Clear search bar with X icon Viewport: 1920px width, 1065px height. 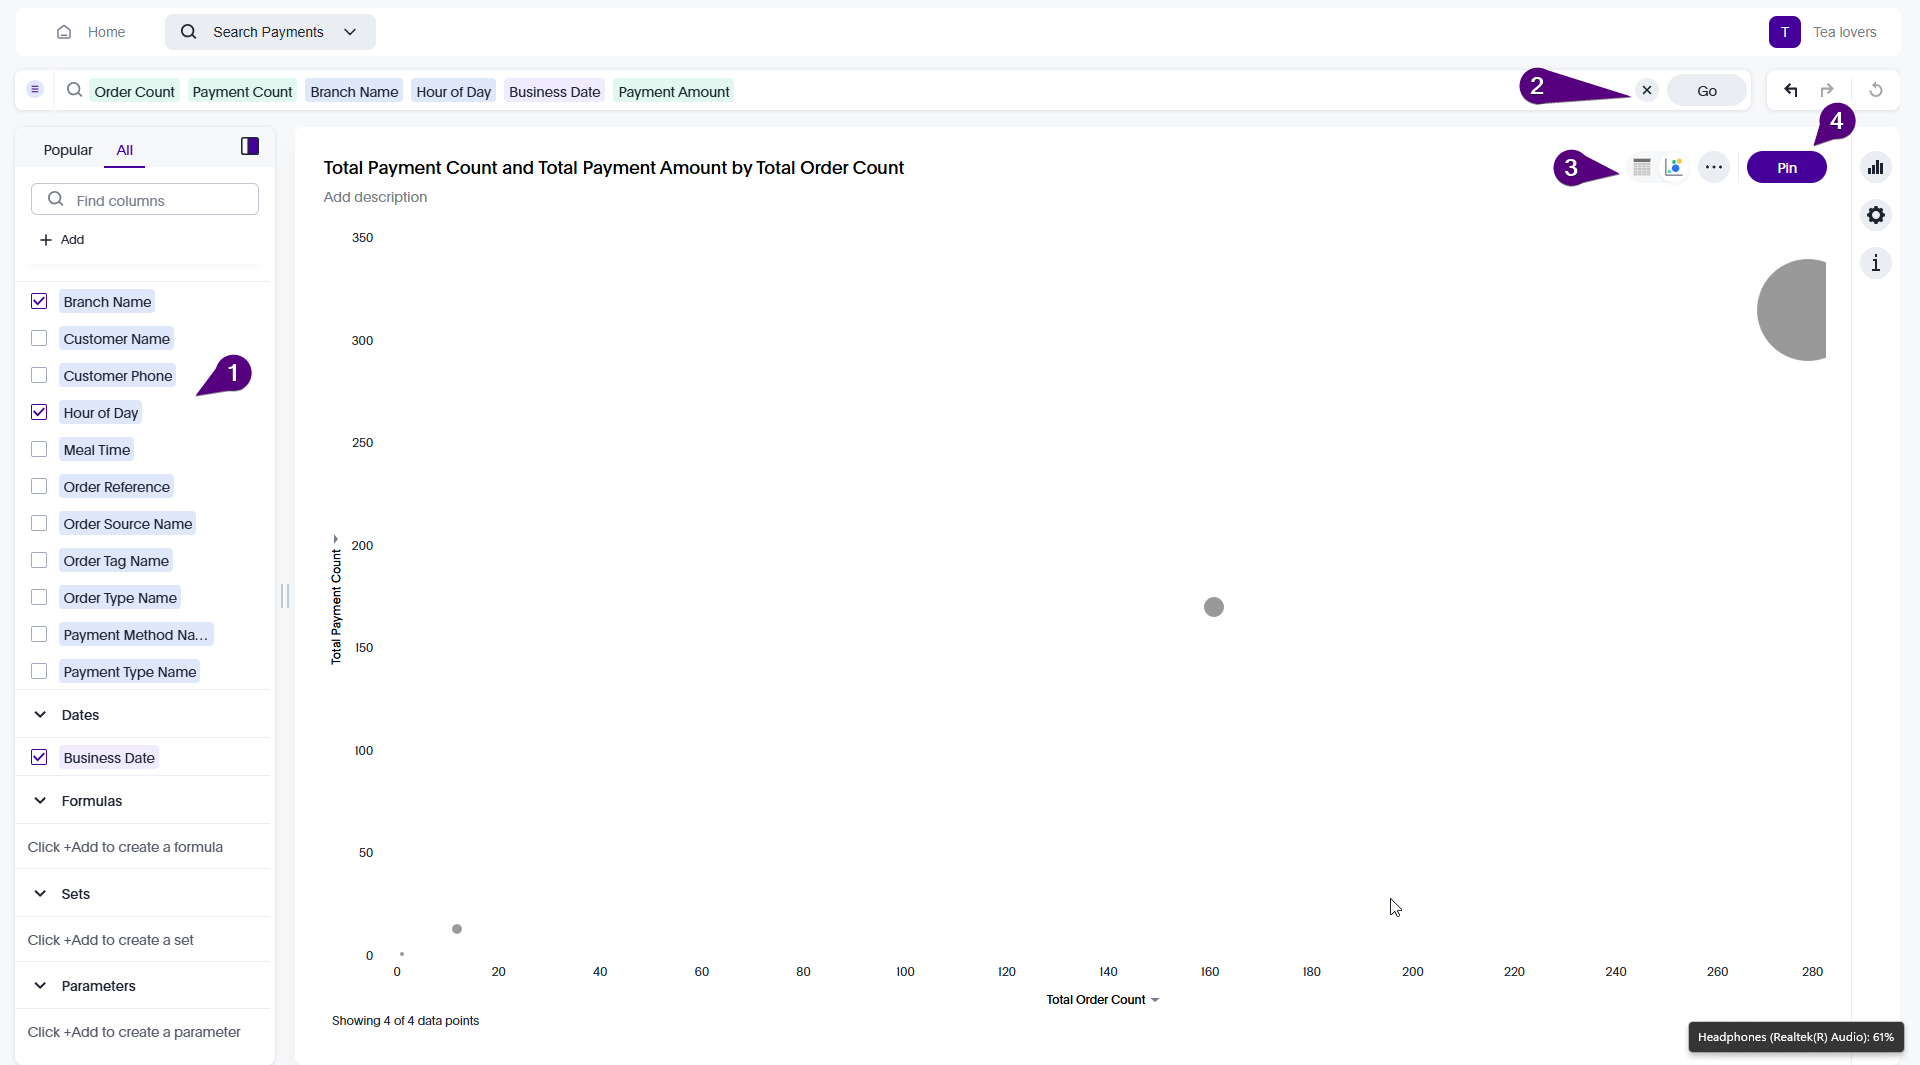tap(1647, 90)
